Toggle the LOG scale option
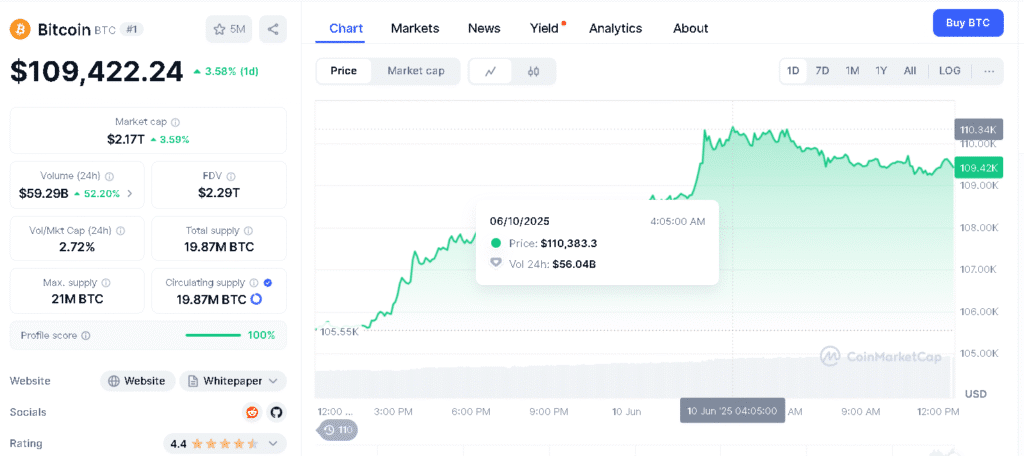This screenshot has height=456, width=1024. (949, 71)
